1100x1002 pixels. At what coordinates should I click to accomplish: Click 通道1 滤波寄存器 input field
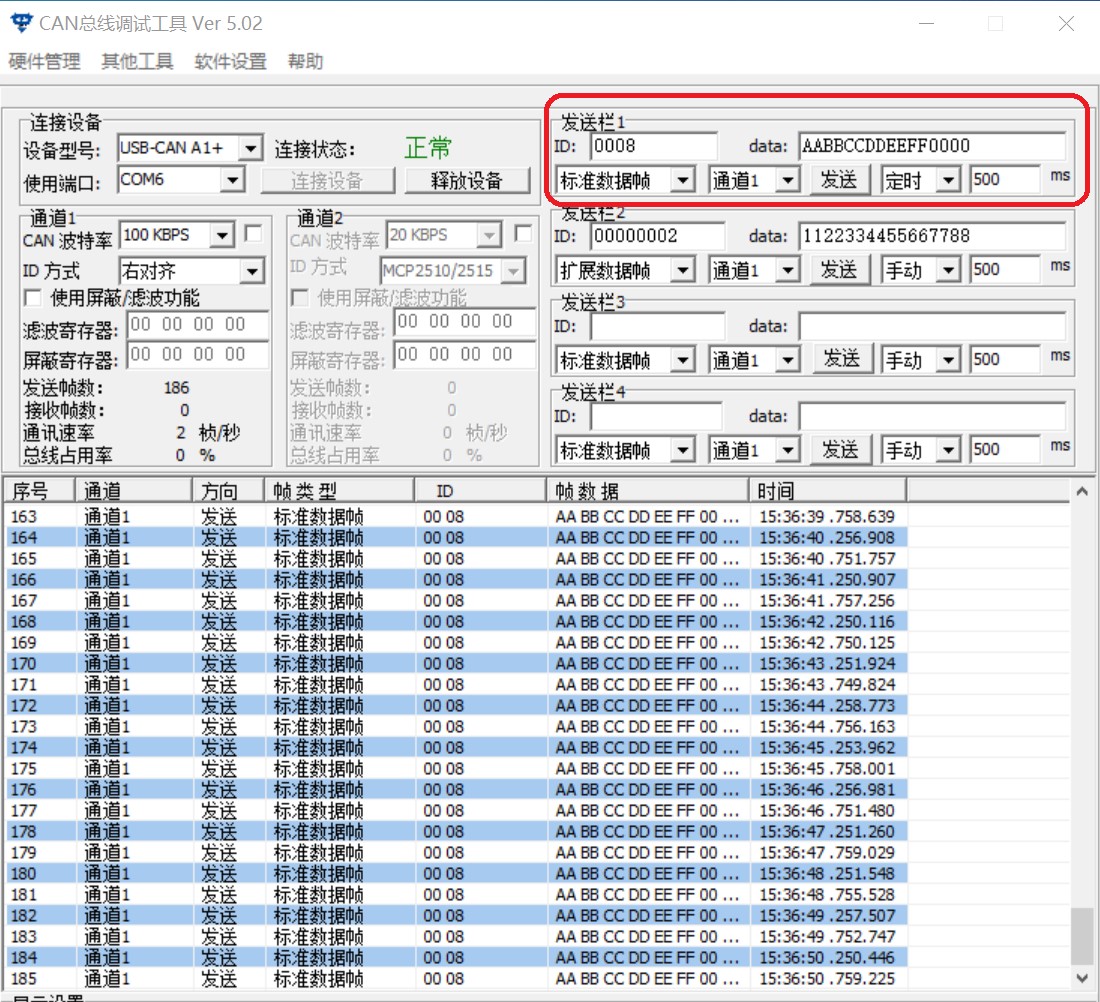click(x=197, y=325)
